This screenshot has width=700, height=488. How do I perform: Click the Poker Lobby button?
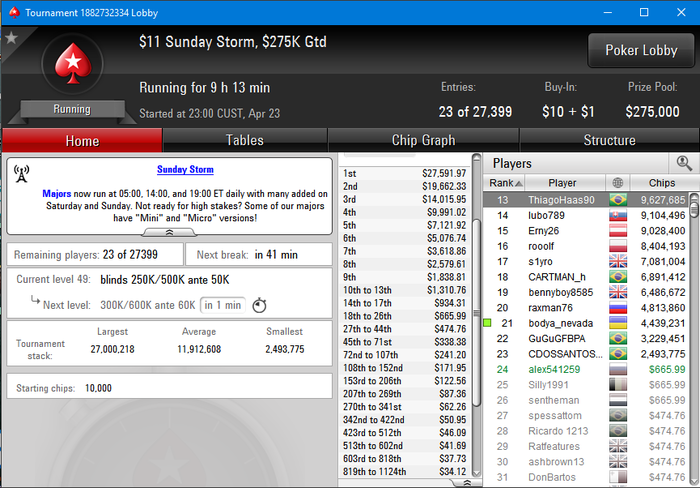[641, 50]
